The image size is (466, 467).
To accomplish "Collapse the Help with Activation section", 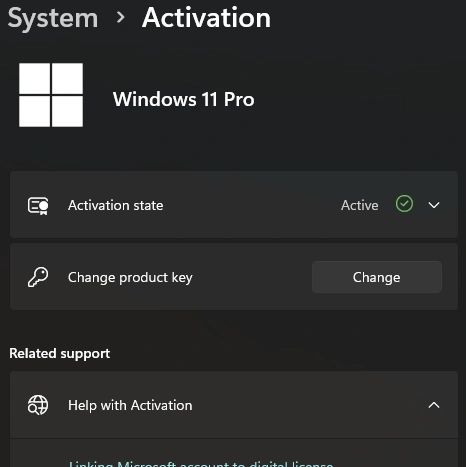I will pyautogui.click(x=434, y=405).
